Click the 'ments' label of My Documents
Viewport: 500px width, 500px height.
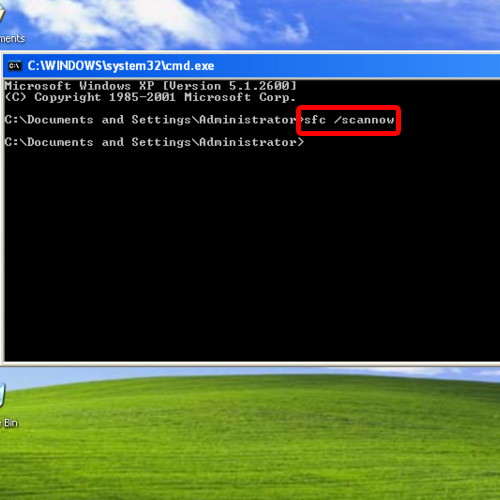click(x=12, y=39)
